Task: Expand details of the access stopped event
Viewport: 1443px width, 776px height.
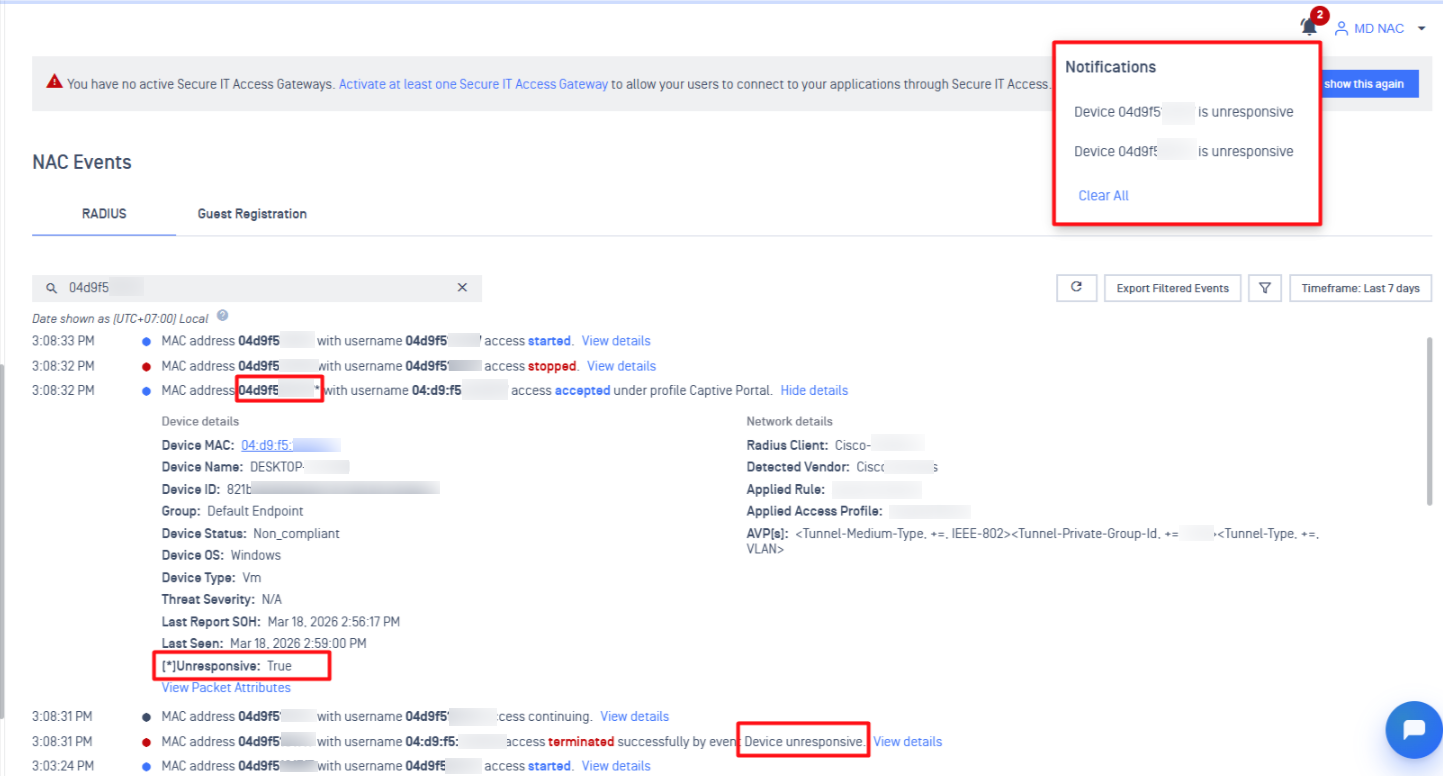Action: pos(621,366)
